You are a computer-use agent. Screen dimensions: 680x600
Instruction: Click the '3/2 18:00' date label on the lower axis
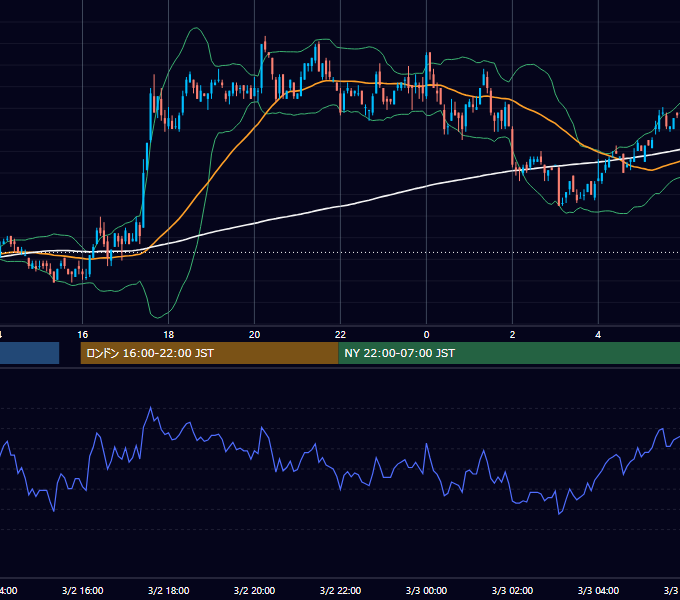tap(168, 590)
